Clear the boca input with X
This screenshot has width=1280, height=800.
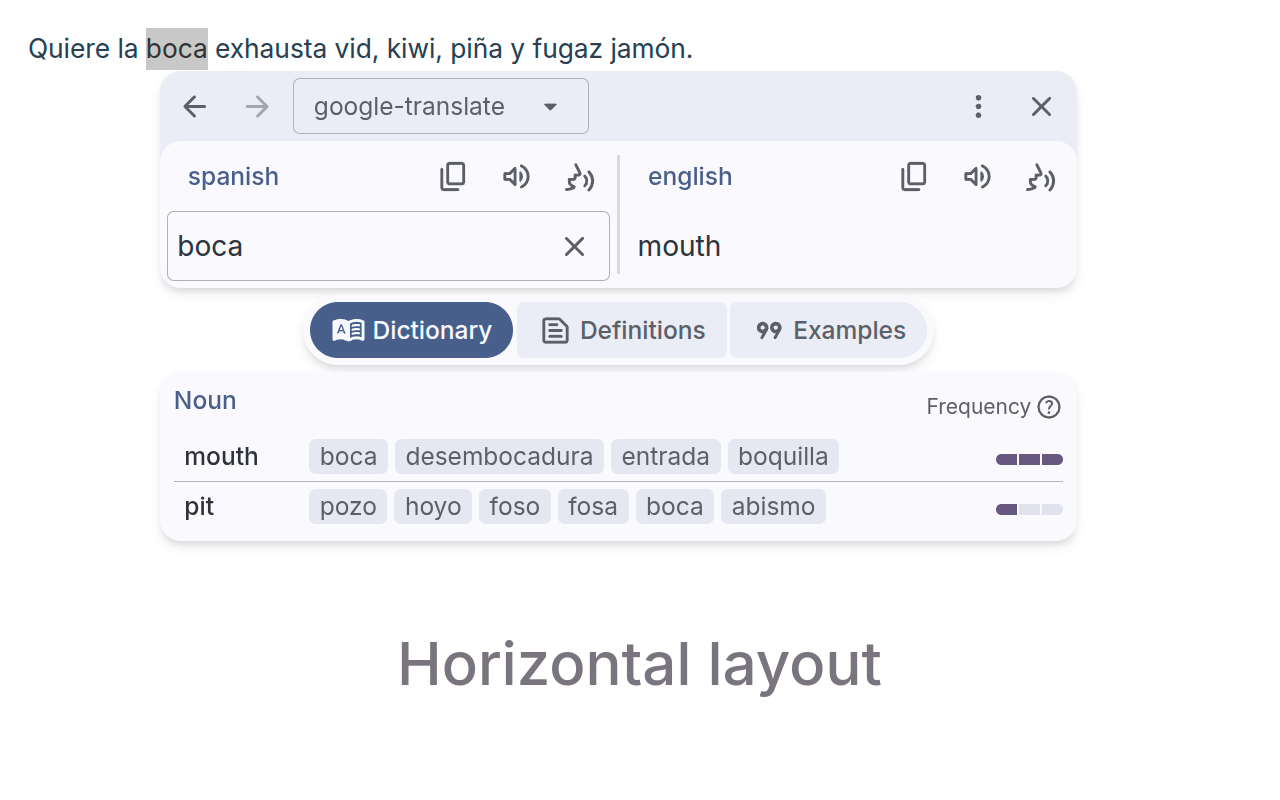click(x=574, y=247)
